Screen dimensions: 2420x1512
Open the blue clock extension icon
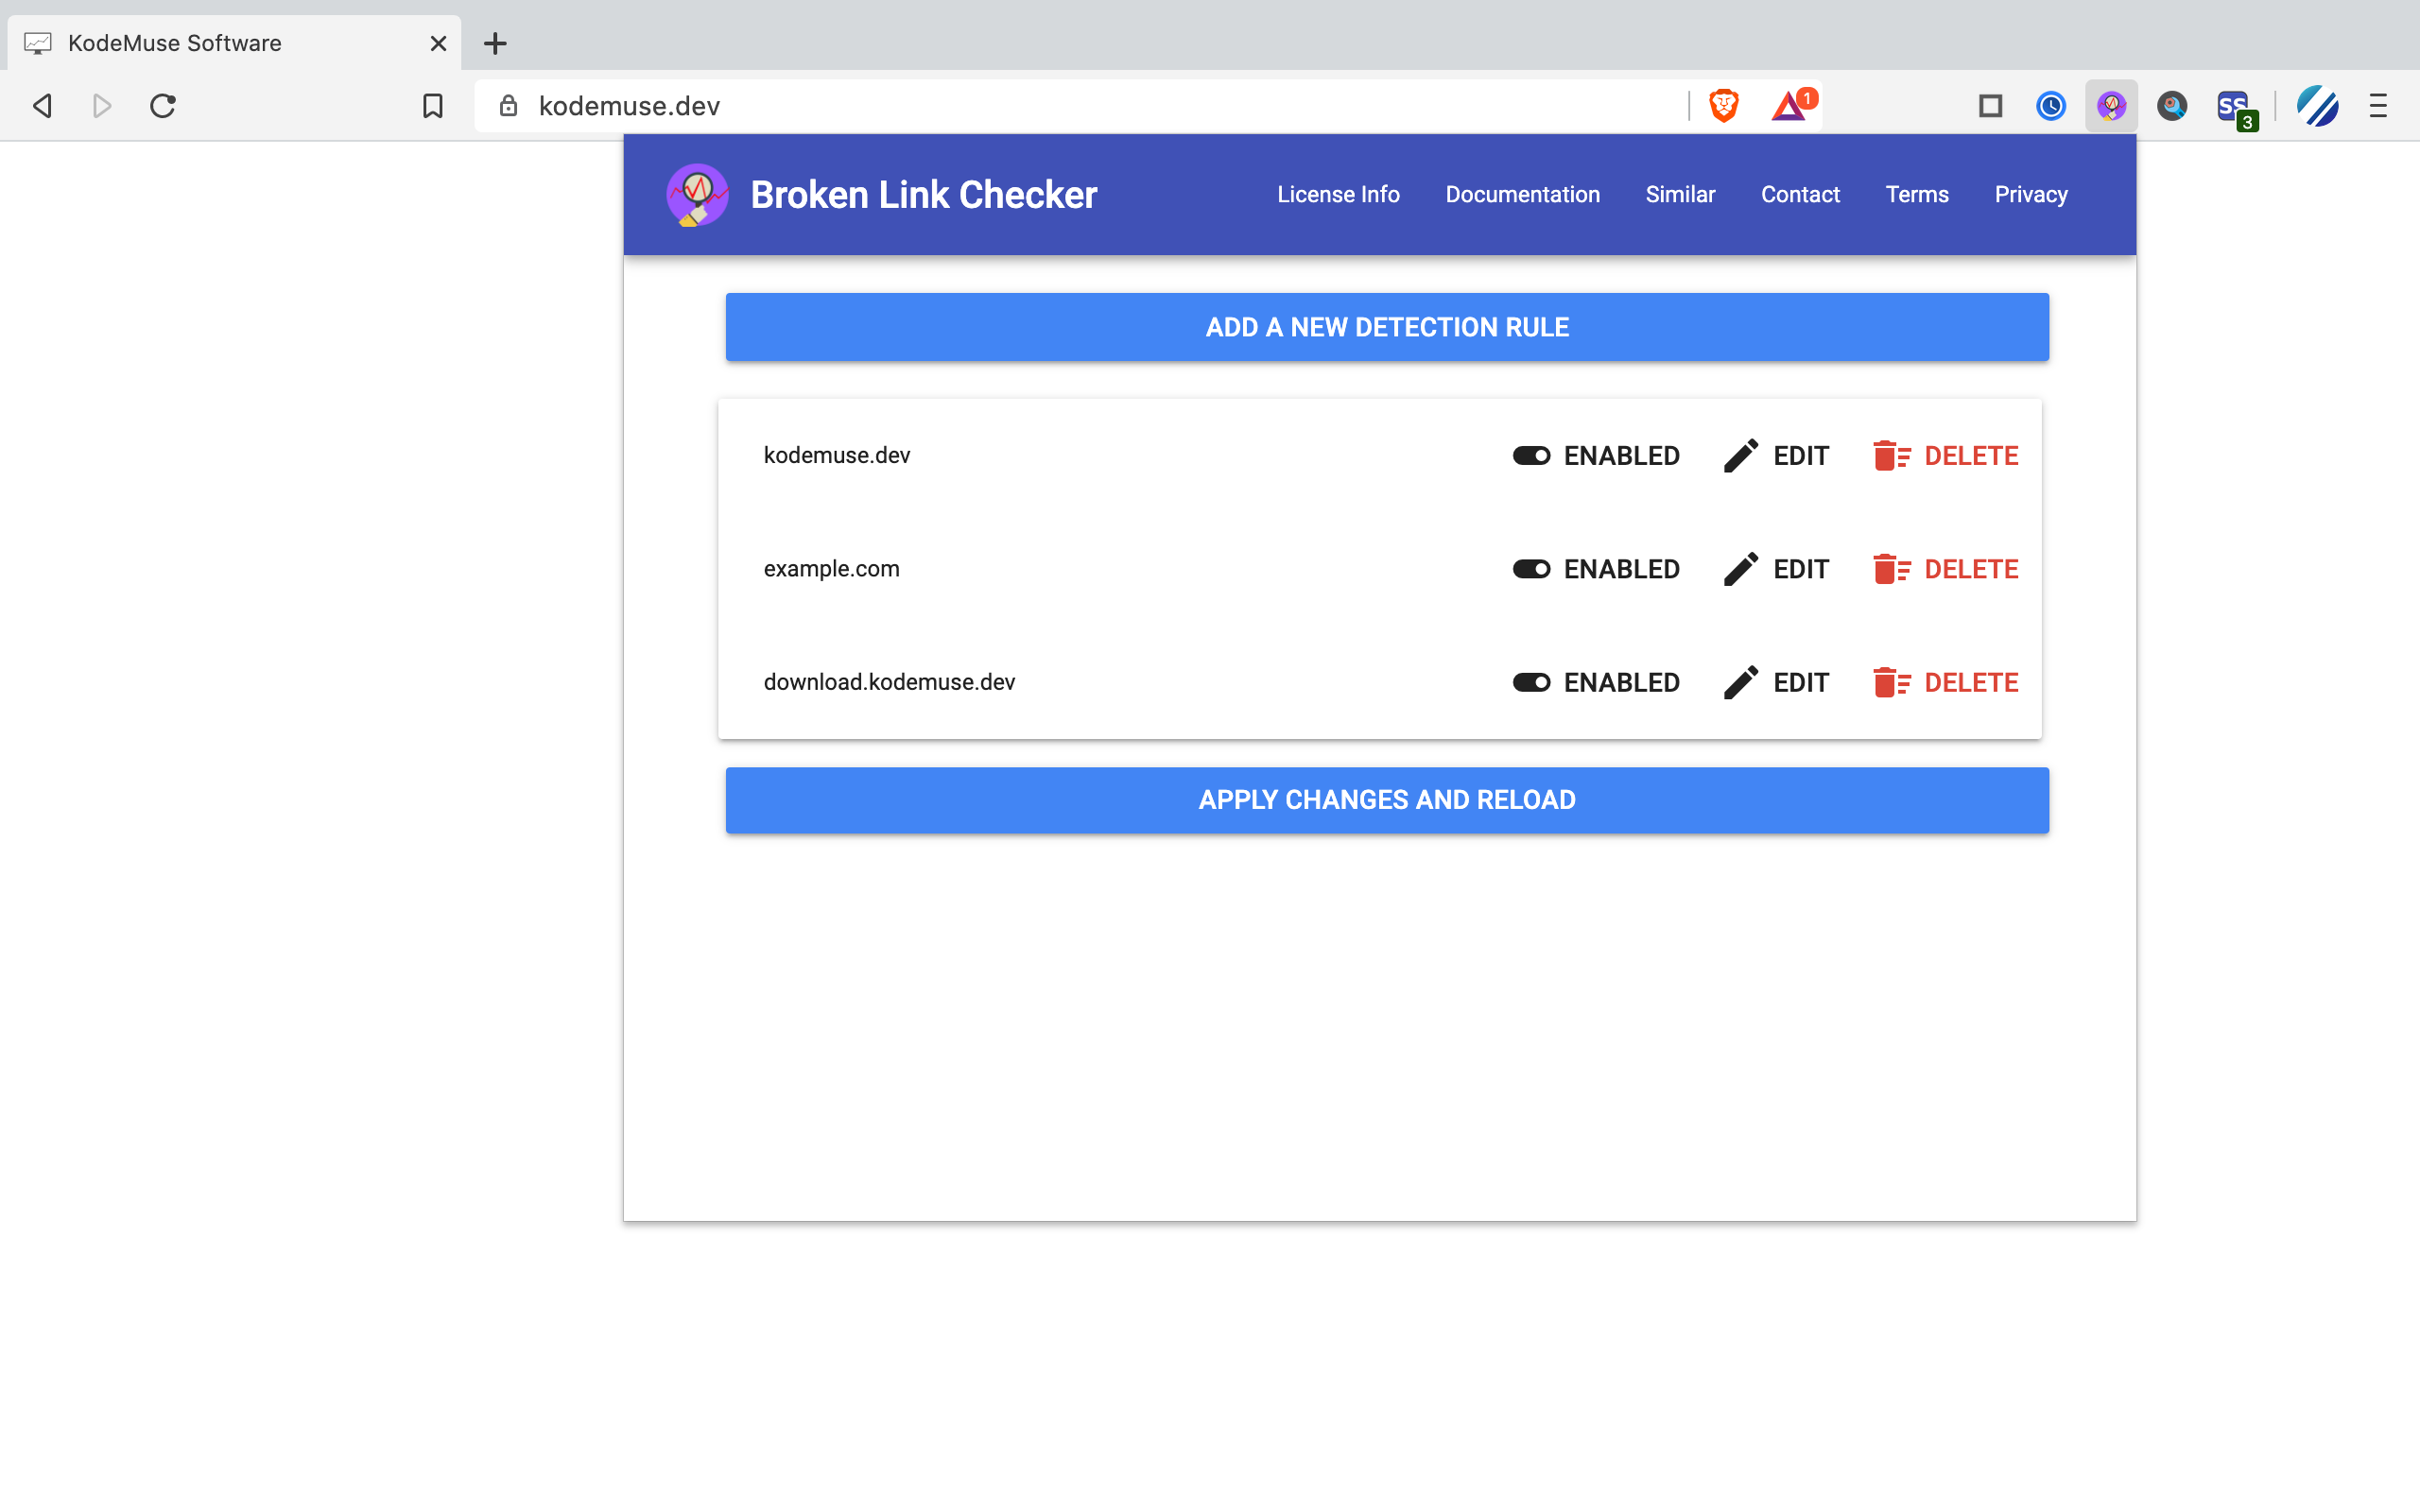(2051, 105)
